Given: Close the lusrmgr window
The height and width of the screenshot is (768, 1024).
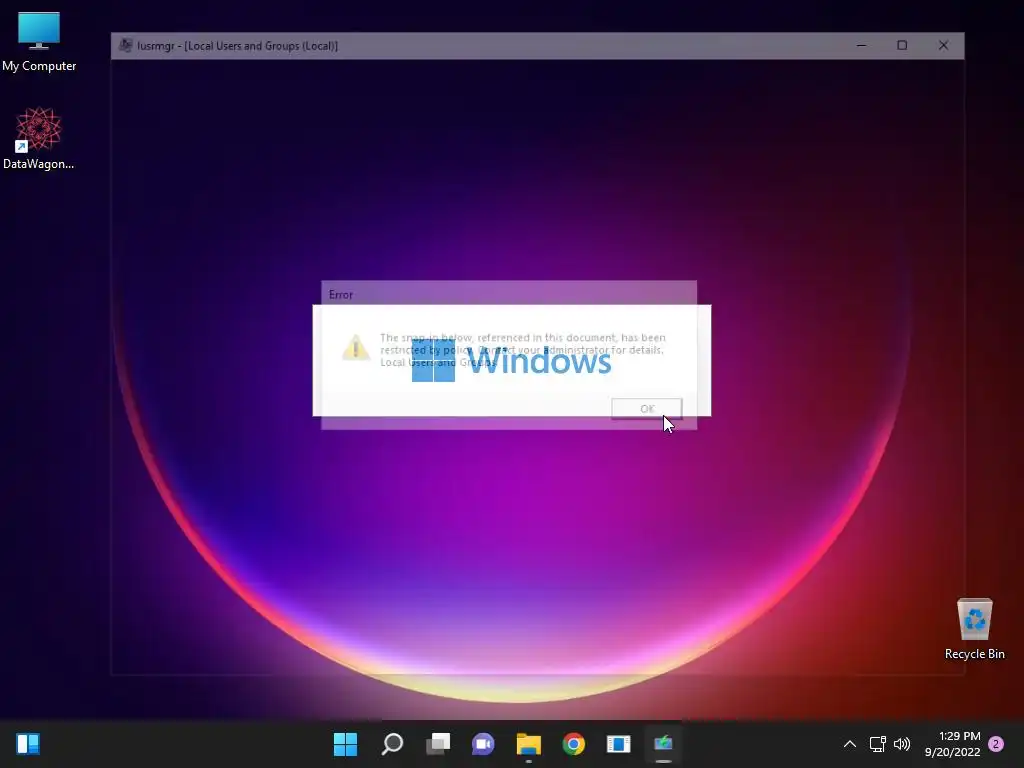Looking at the screenshot, I should pyautogui.click(x=943, y=46).
